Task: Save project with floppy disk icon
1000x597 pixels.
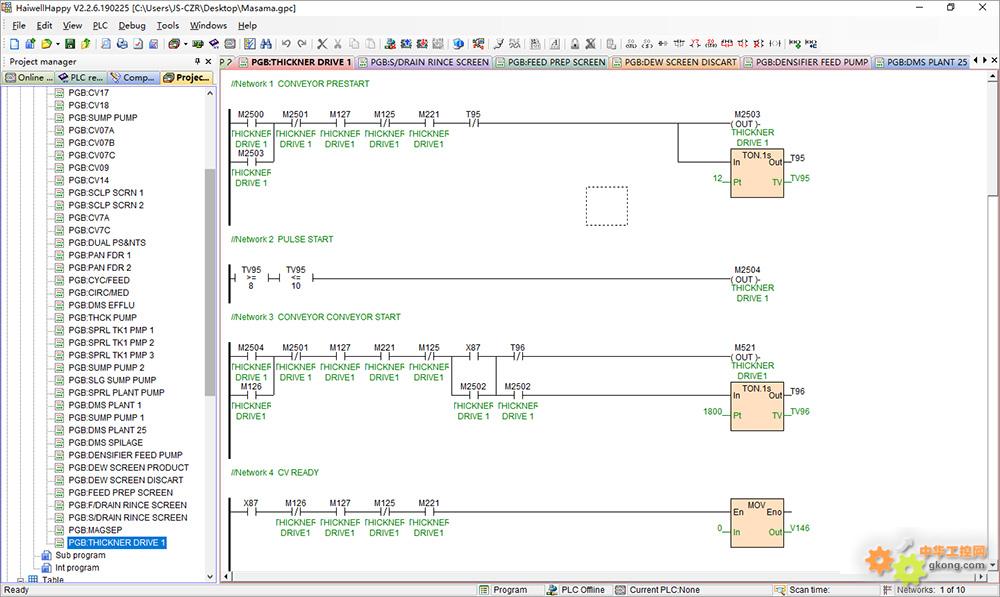Action: 70,44
